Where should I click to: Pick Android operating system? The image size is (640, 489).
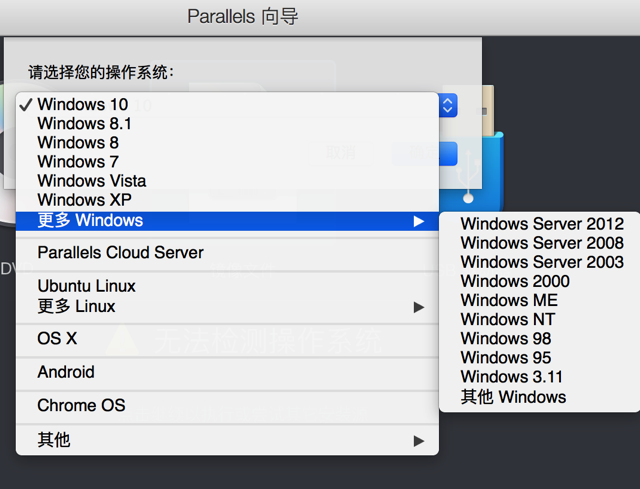66,372
